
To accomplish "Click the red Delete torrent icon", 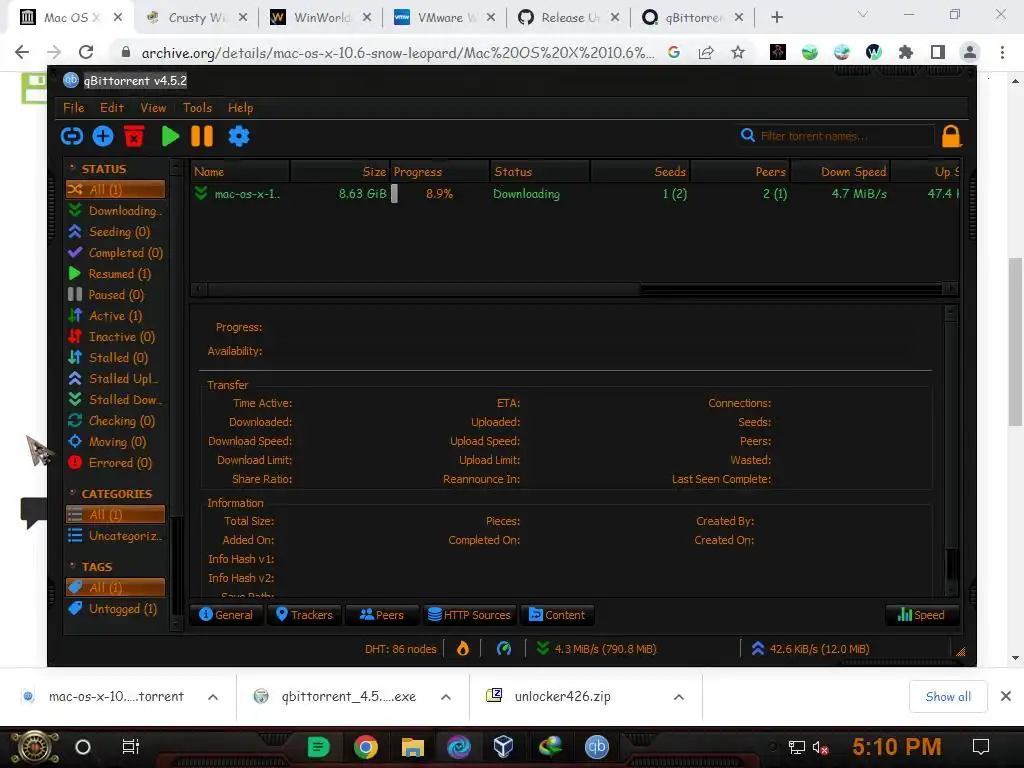I will click(134, 136).
